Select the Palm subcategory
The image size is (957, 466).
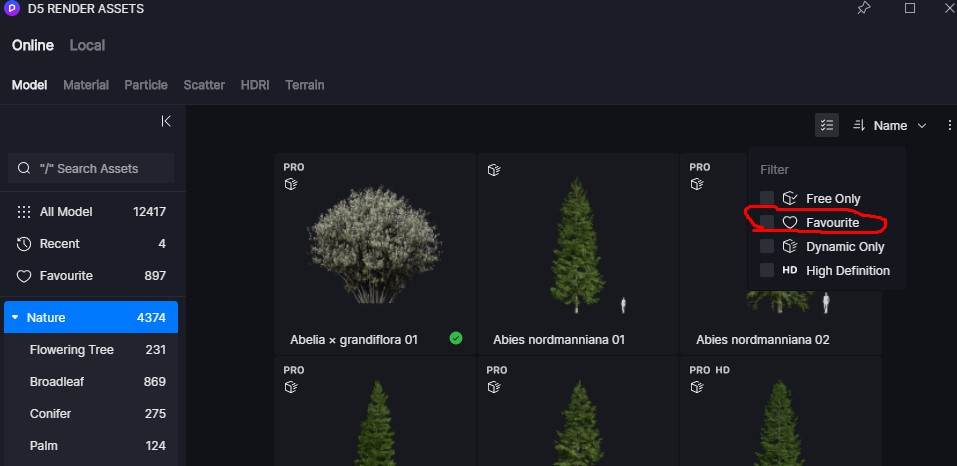(91, 446)
